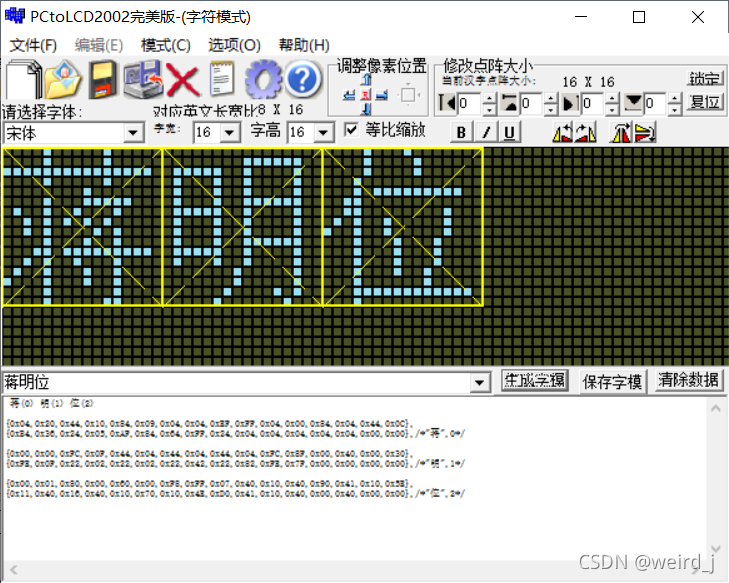
Task: Toggle Bold with the B button
Action: coord(462,132)
